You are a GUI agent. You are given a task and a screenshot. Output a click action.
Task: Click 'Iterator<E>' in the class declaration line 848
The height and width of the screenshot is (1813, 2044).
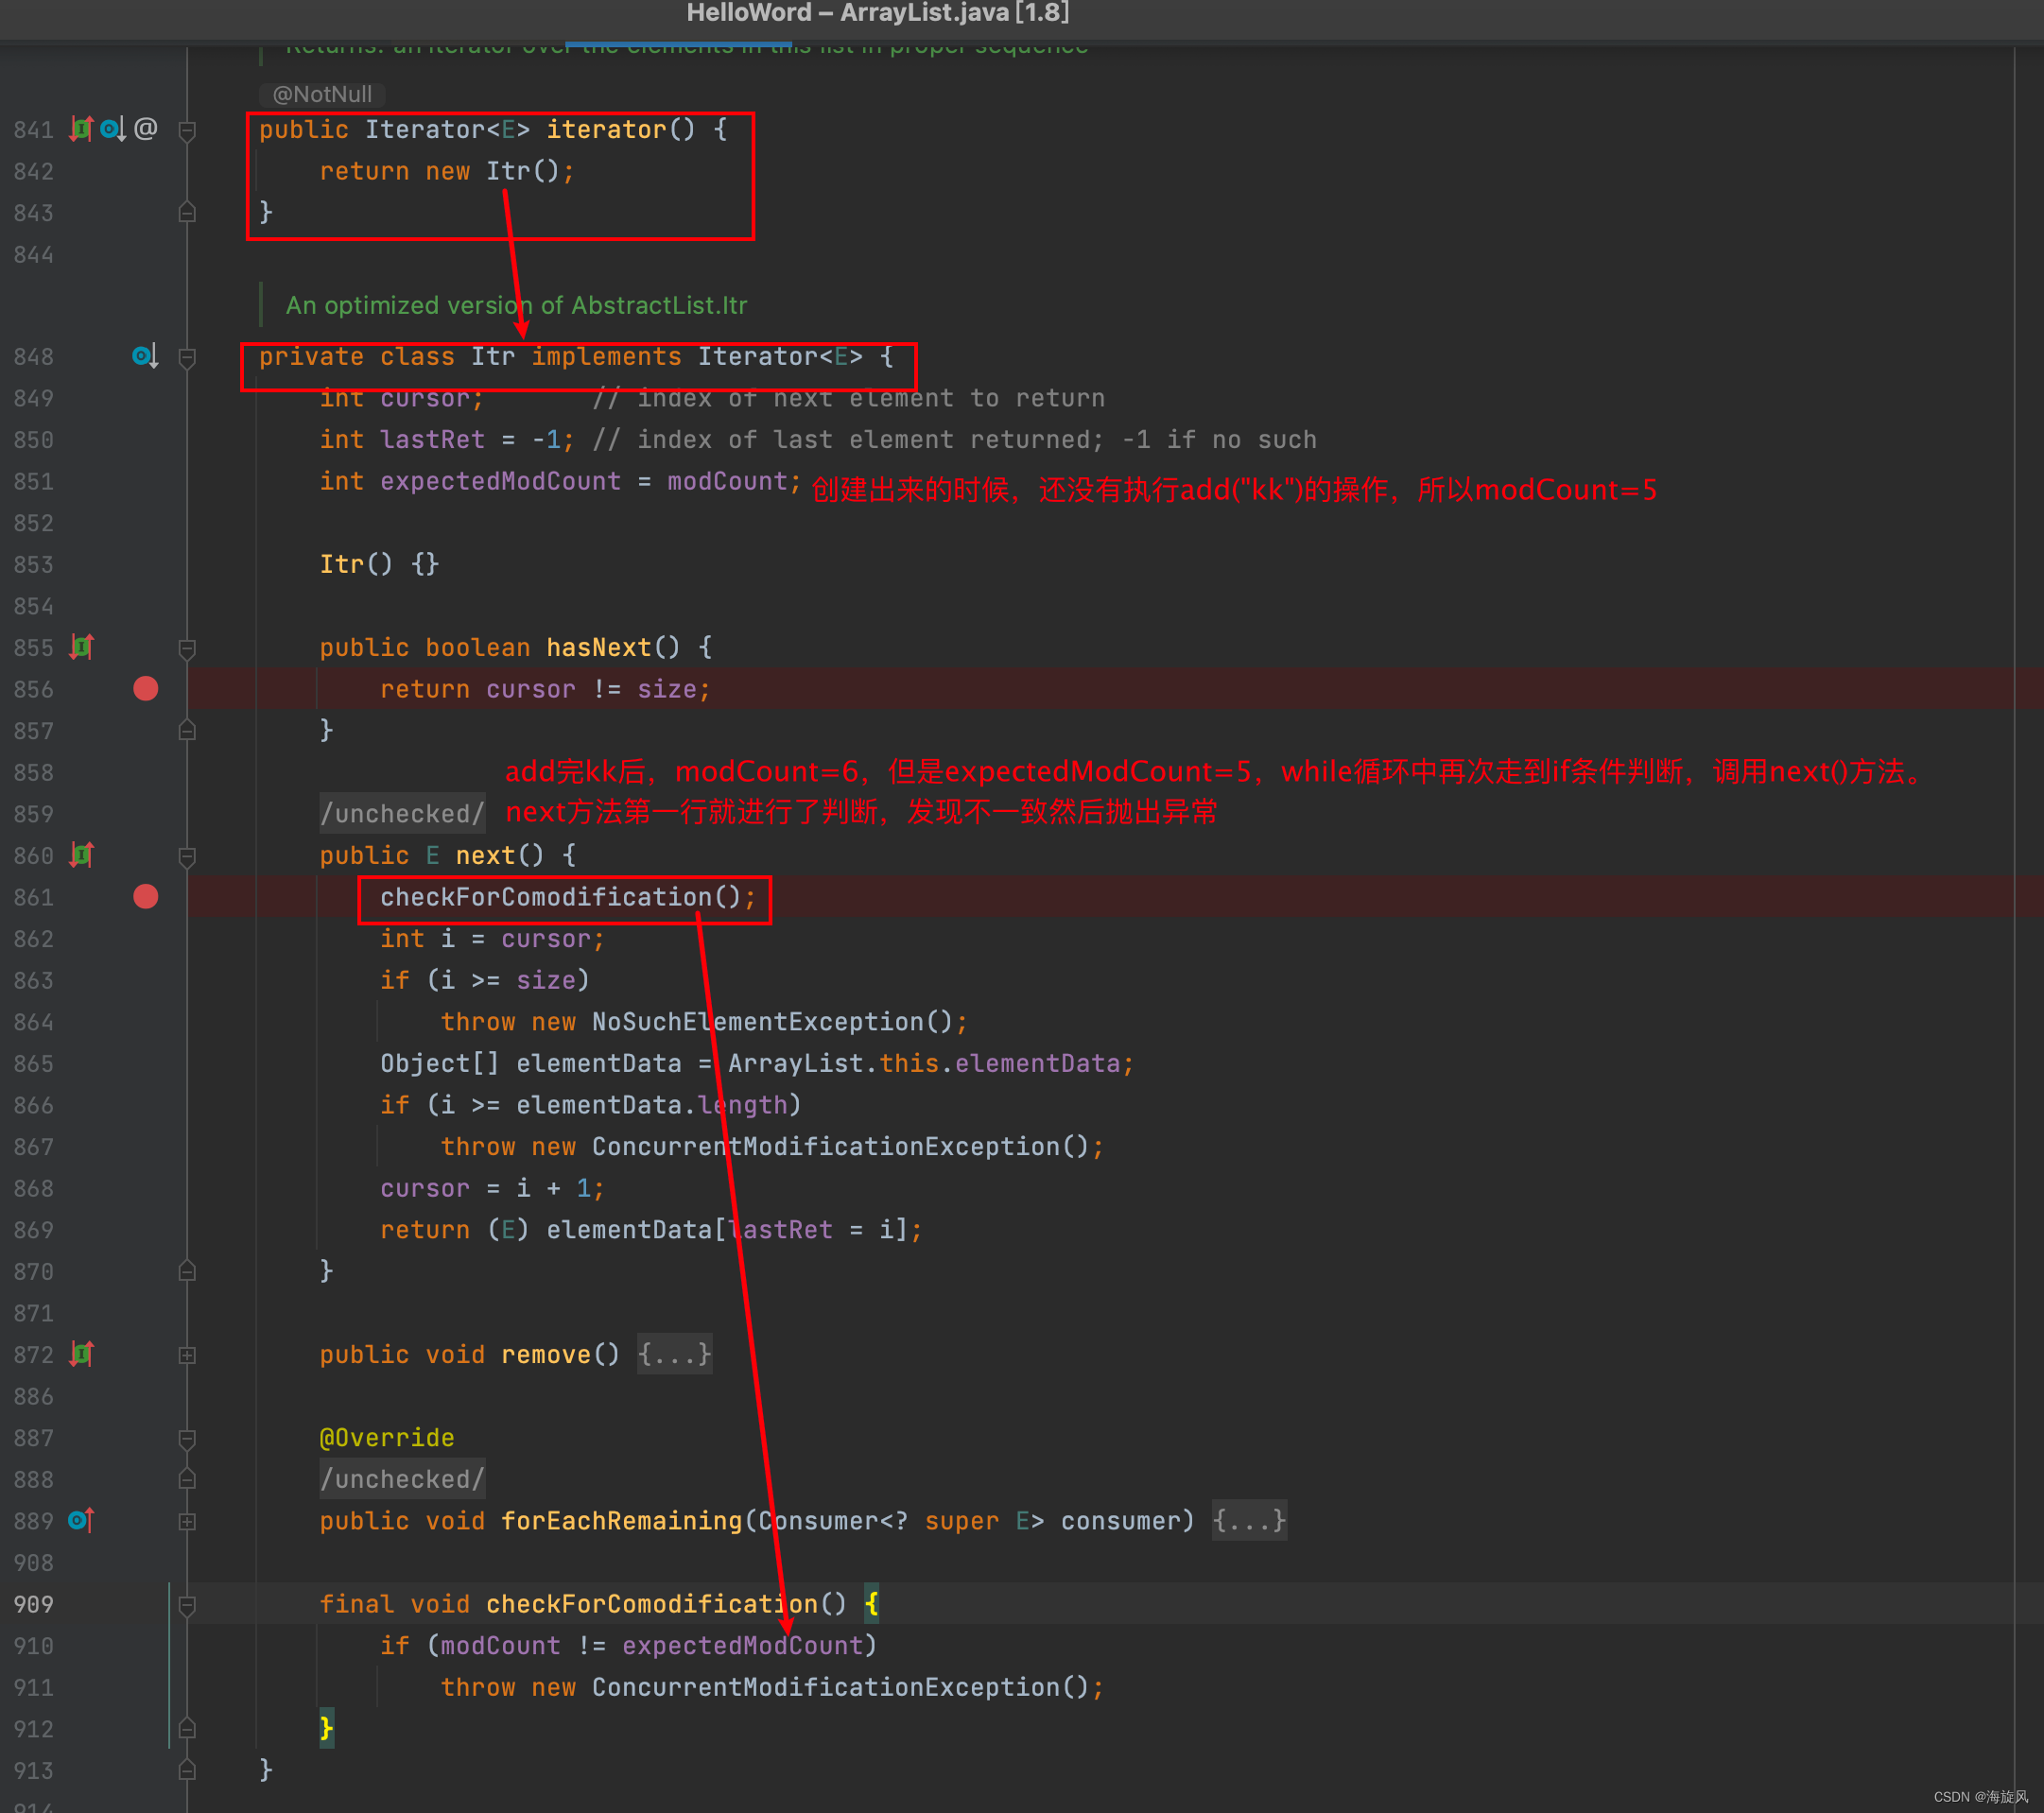pyautogui.click(x=780, y=356)
